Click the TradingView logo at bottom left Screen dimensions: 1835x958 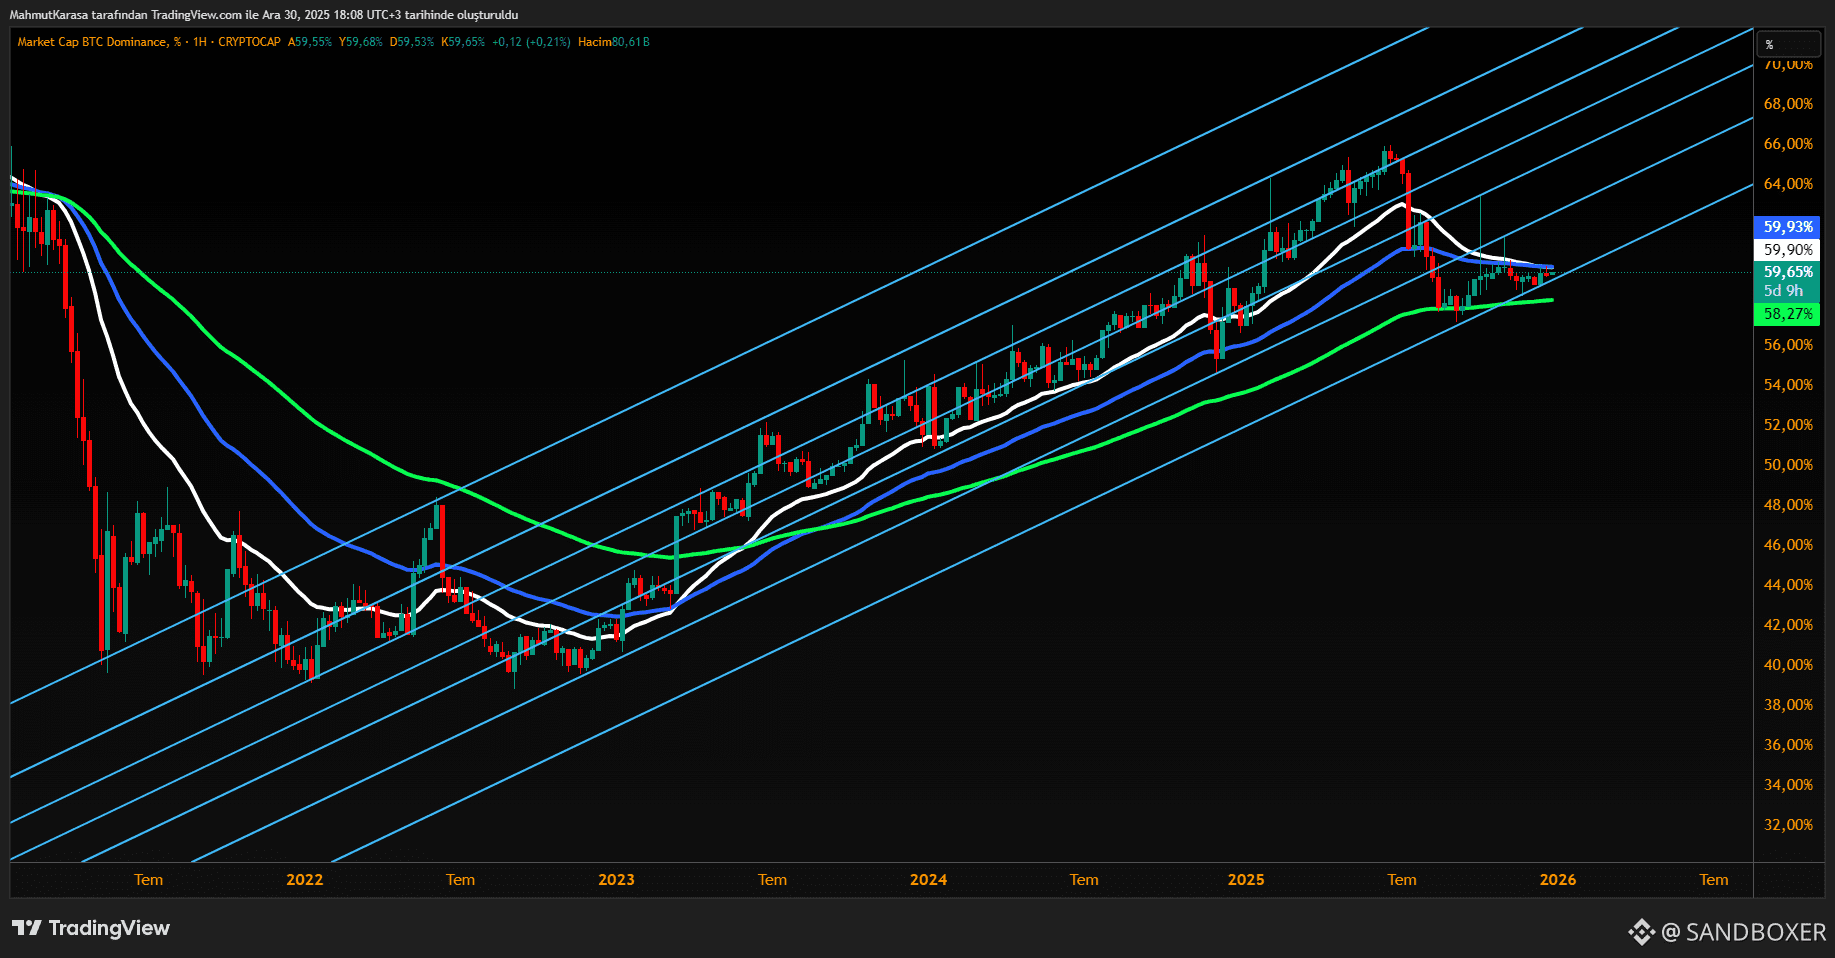click(91, 928)
